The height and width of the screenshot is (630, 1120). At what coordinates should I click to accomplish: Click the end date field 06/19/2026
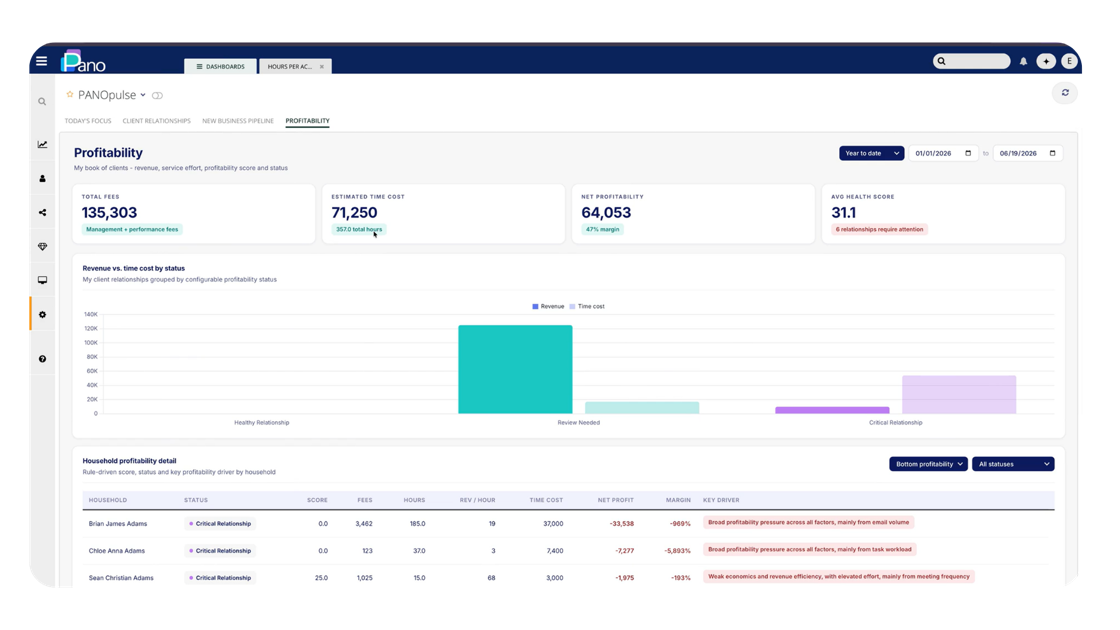coord(1027,153)
